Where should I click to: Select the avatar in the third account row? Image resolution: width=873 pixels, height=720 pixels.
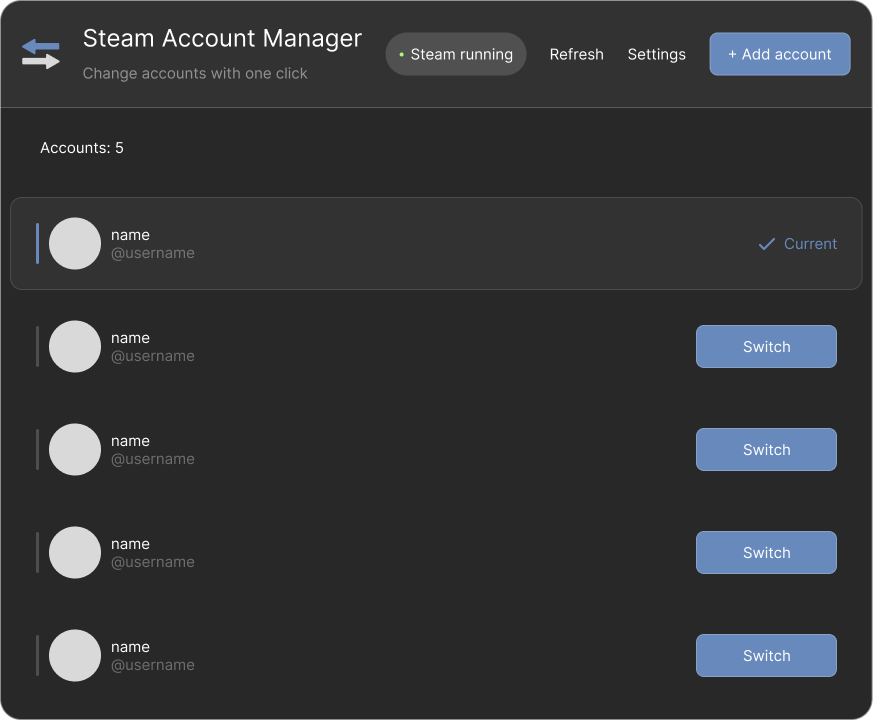[x=75, y=449]
